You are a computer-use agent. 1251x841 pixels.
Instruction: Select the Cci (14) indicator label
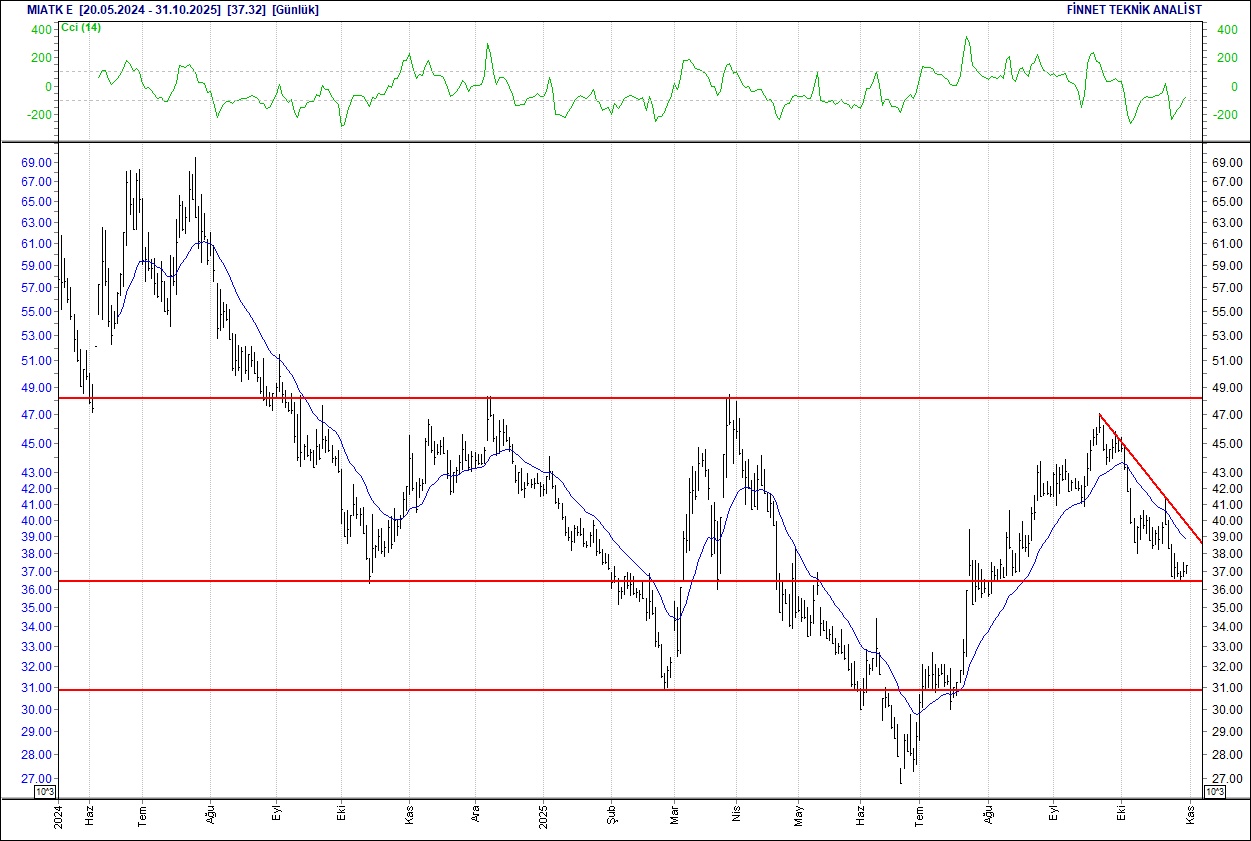[81, 27]
